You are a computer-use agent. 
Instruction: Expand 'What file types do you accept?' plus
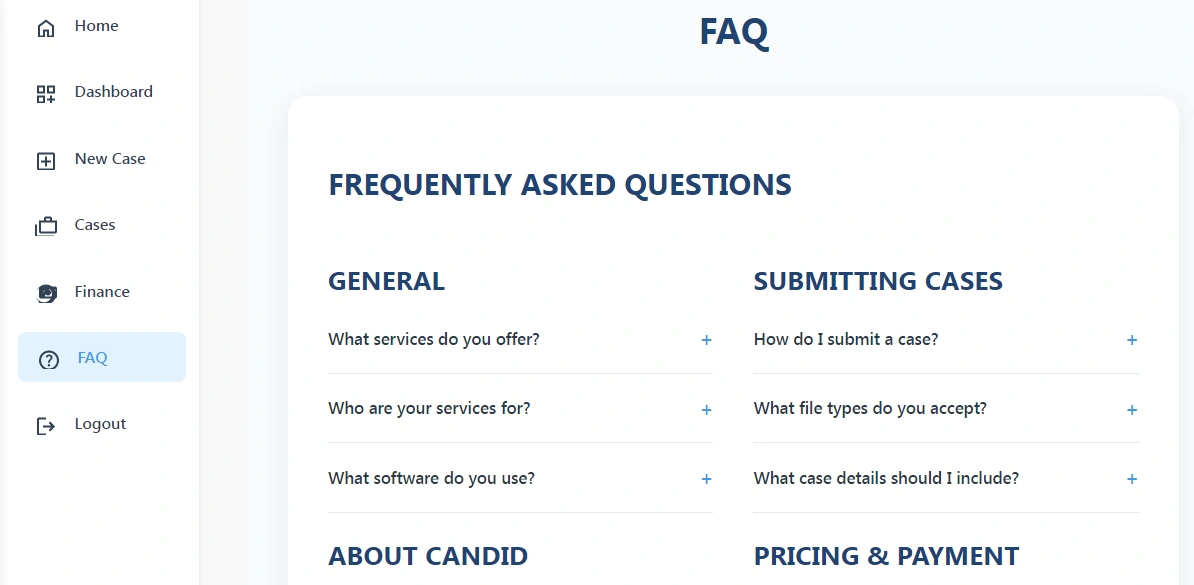pos(1132,410)
